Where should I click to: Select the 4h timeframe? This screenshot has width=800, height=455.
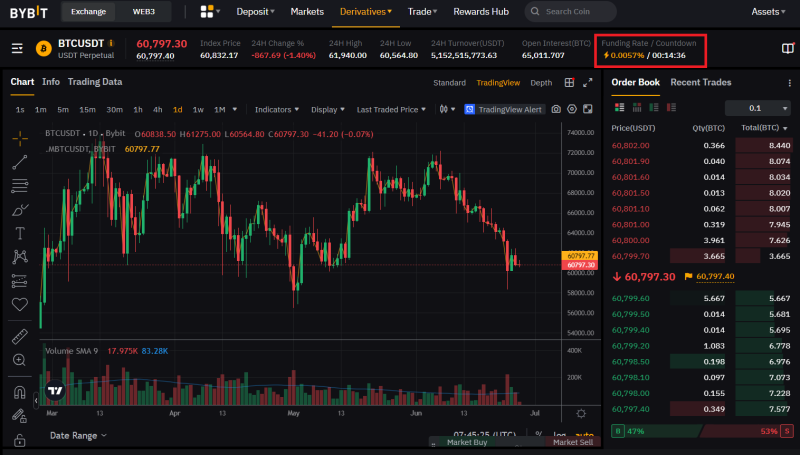coord(158,110)
